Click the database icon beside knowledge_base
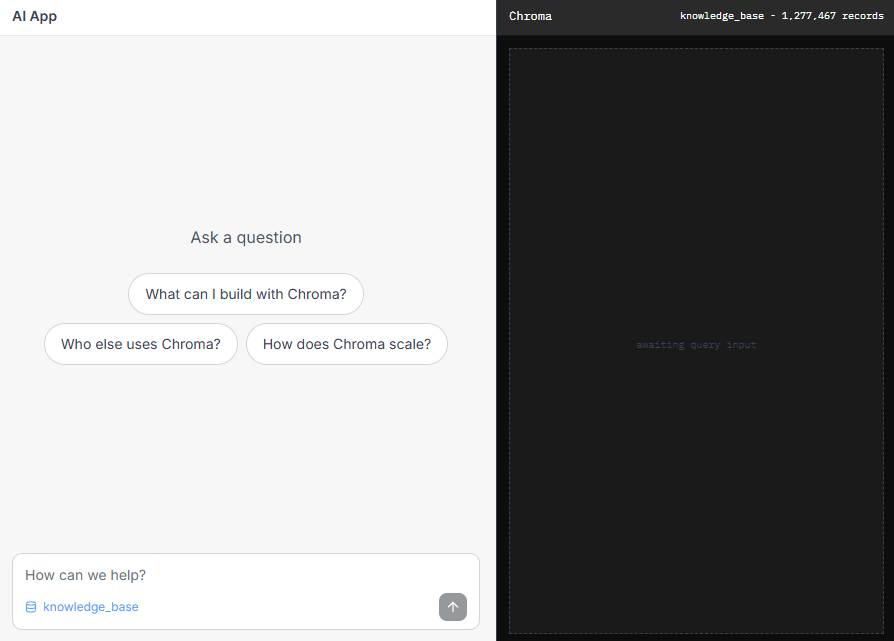The width and height of the screenshot is (894, 641). [31, 607]
